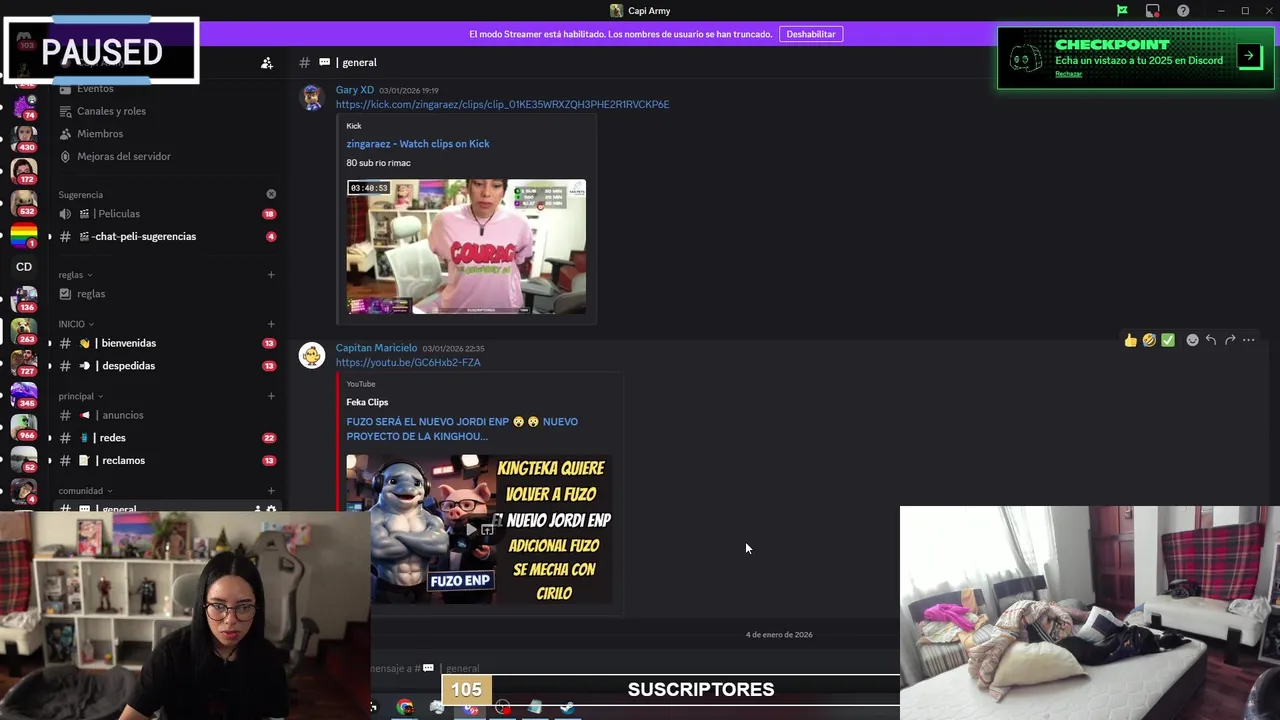1280x720 pixels.
Task: Open the despedidas channel
Action: point(165,366)
